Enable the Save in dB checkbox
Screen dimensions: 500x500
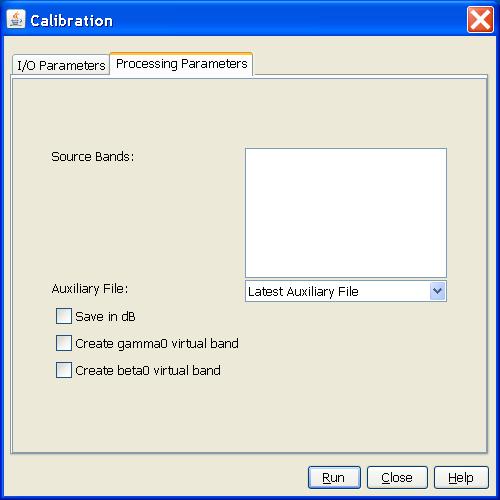(64, 316)
